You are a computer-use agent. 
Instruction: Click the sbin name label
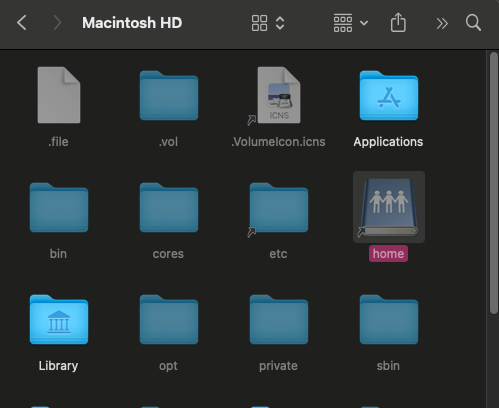[x=388, y=366]
